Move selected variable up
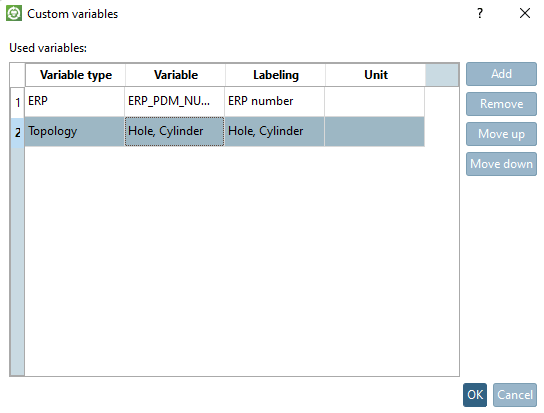The height and width of the screenshot is (413, 544). click(501, 134)
